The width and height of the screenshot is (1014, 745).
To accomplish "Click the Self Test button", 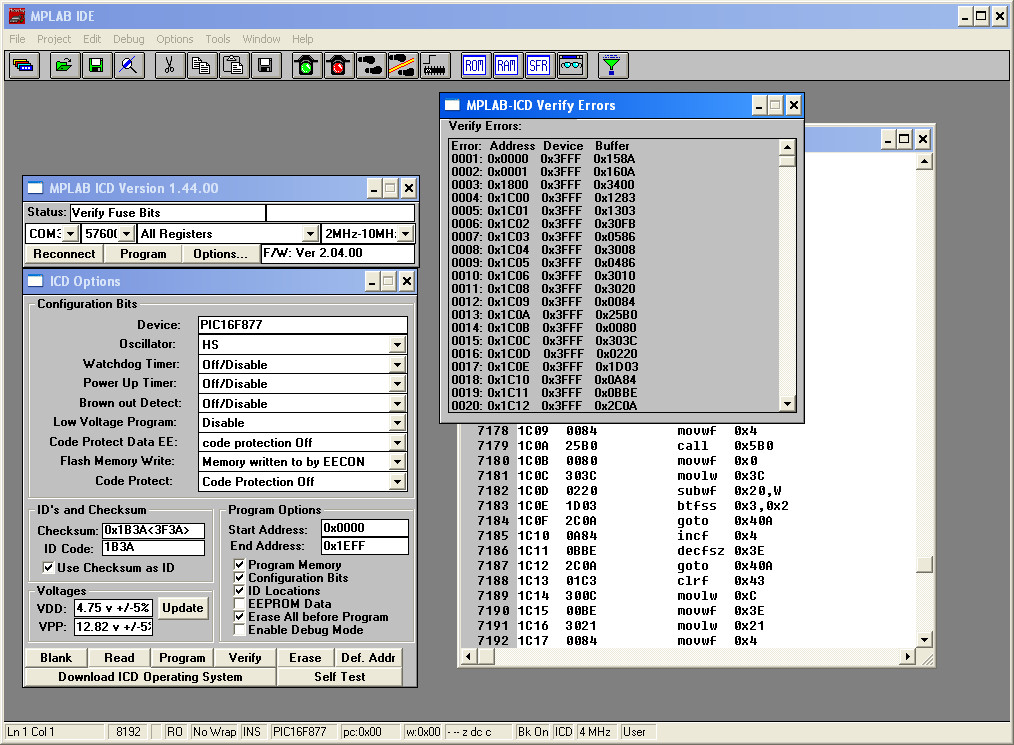I will point(340,676).
